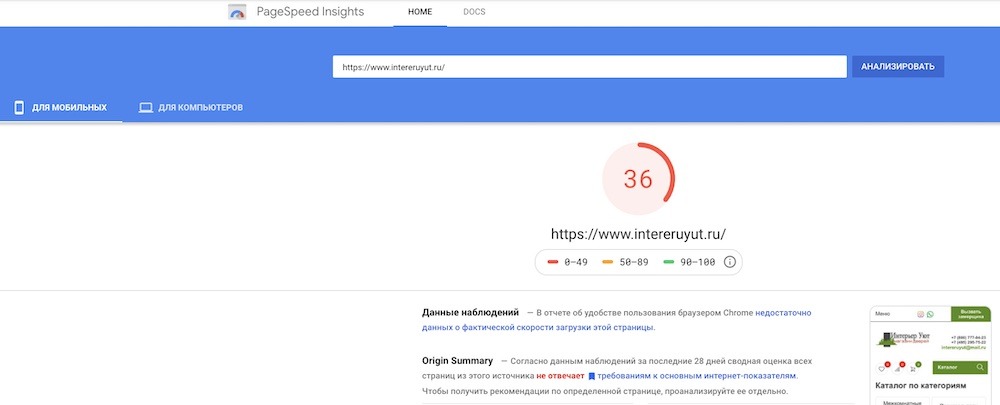Image resolution: width=1000 pixels, height=405 pixels.
Task: Click the green Вызвать замерщика button in preview
Action: (971, 314)
